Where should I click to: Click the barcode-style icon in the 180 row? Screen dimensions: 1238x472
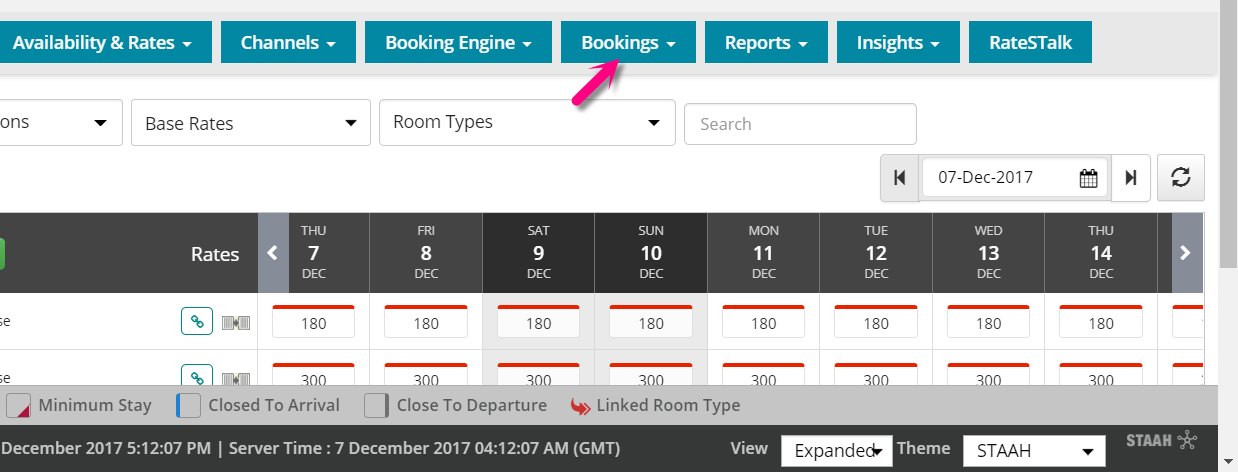pyautogui.click(x=236, y=322)
